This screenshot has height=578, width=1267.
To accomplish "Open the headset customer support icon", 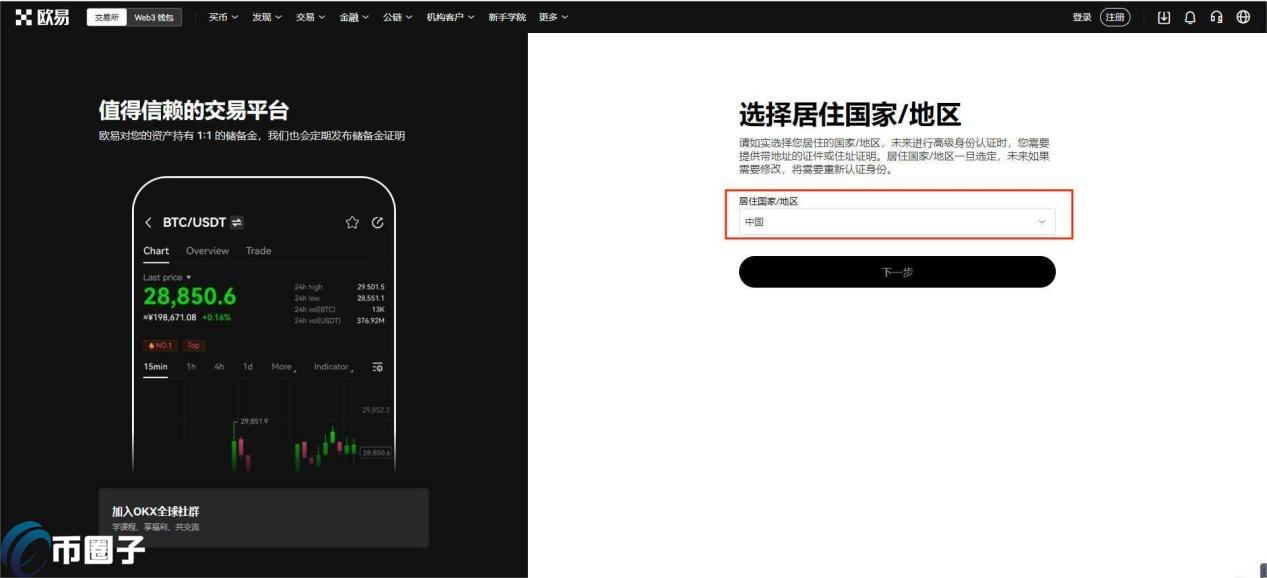I will point(1217,17).
